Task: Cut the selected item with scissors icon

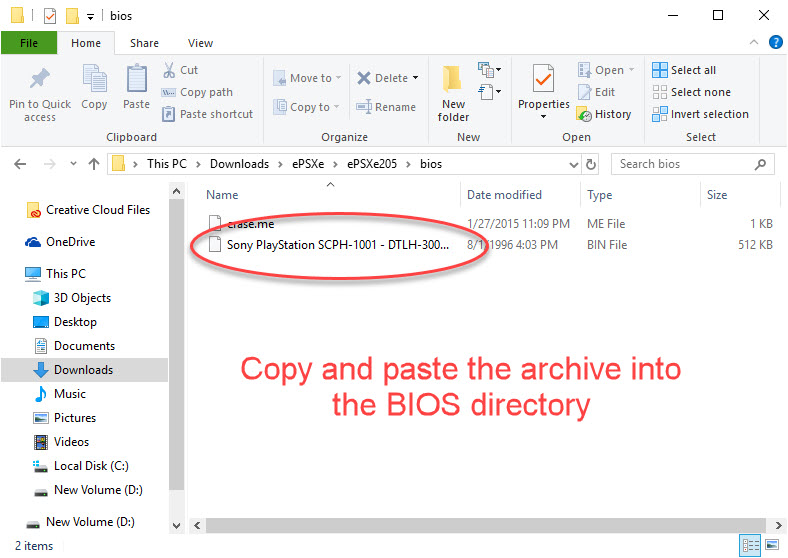Action: 180,70
